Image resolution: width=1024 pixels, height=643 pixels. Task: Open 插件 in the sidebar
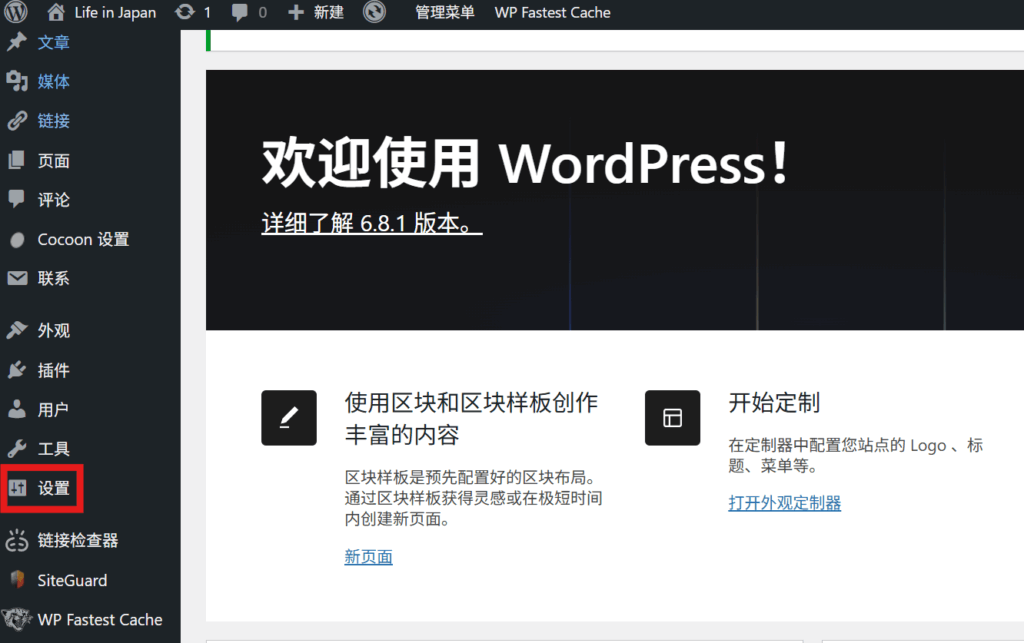(54, 371)
